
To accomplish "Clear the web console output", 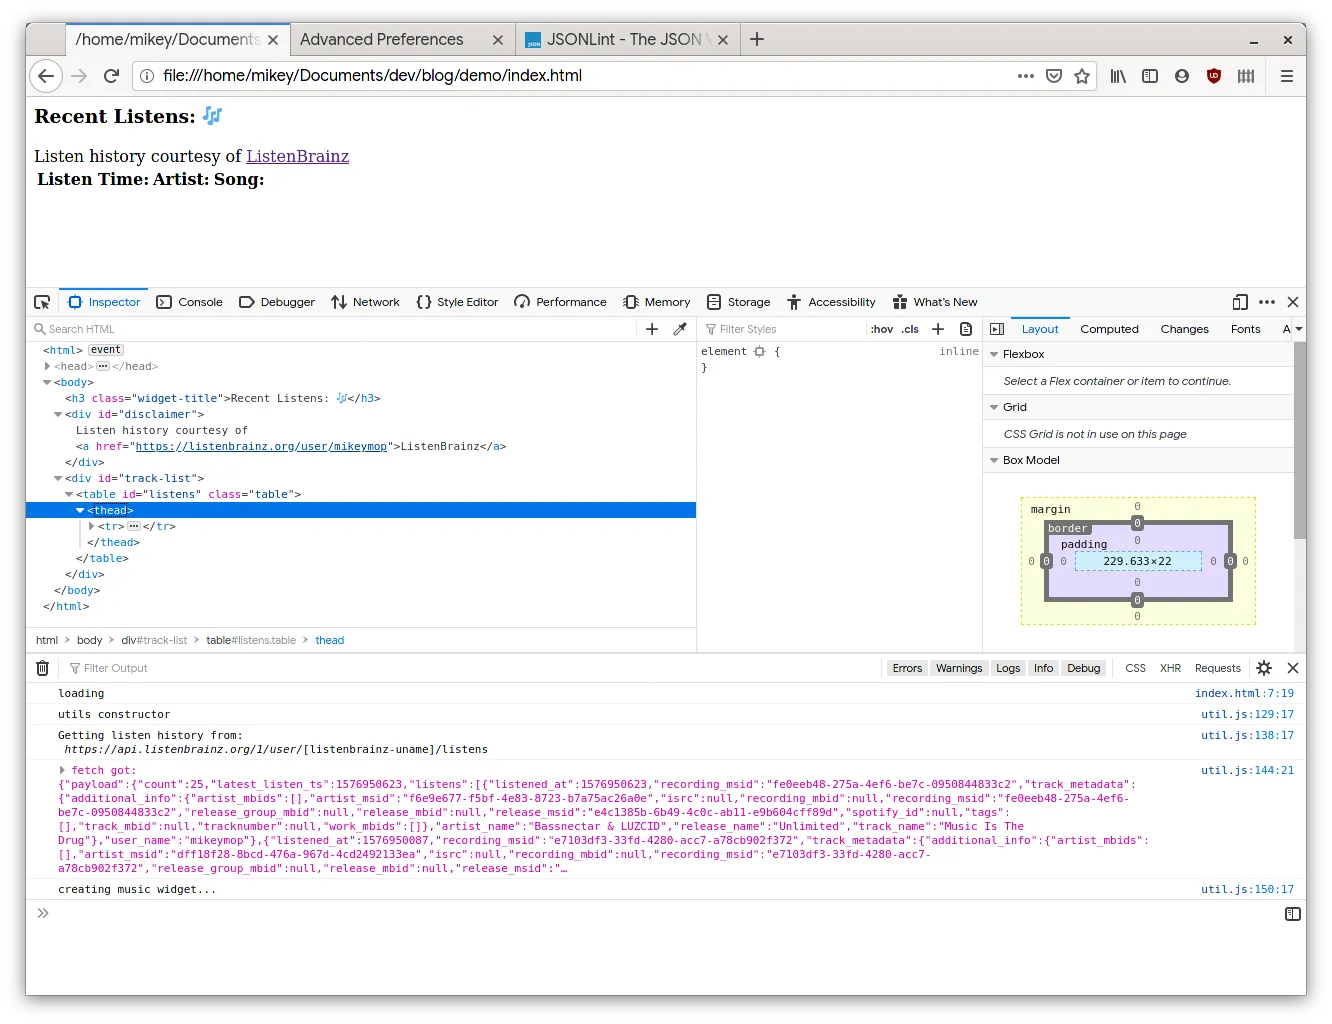I will pyautogui.click(x=42, y=668).
